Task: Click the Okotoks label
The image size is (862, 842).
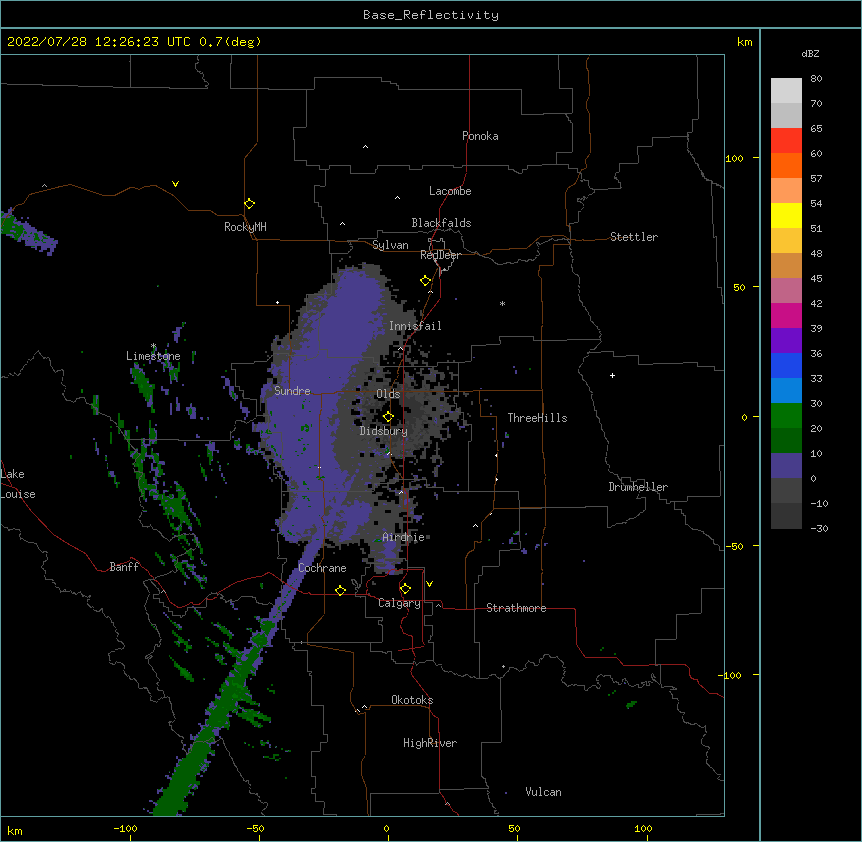Action: 412,700
